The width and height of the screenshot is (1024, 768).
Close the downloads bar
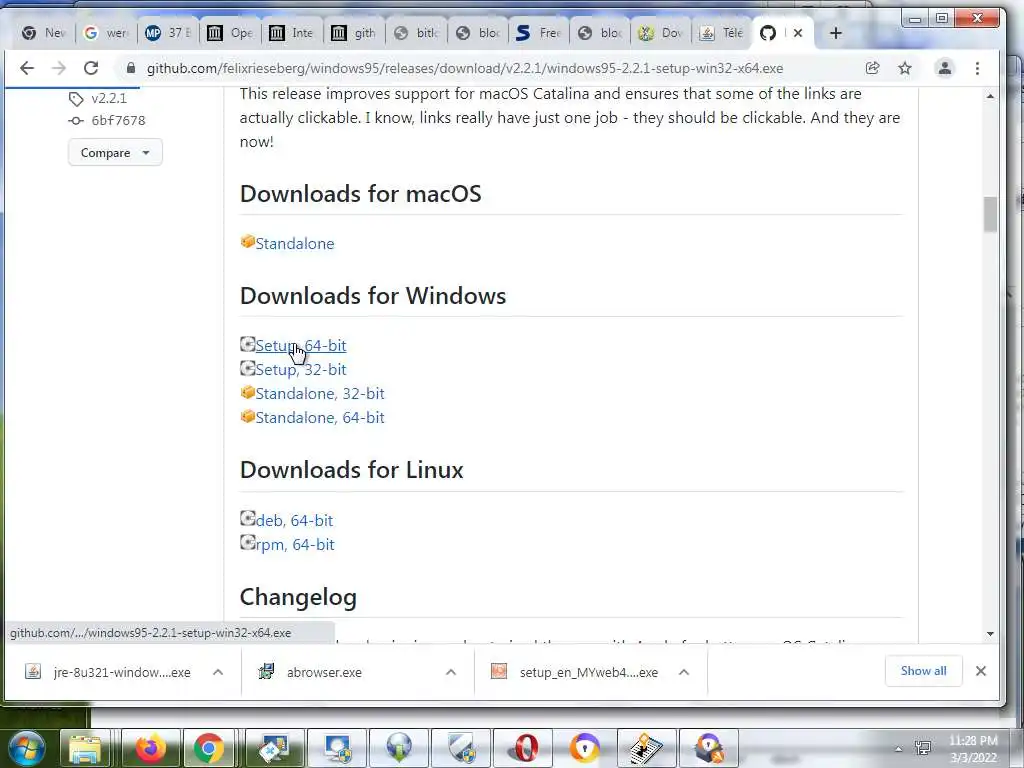point(980,671)
